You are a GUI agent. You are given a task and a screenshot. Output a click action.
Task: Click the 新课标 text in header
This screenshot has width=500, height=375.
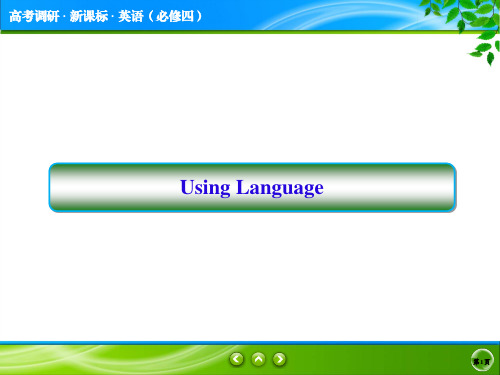click(x=89, y=16)
